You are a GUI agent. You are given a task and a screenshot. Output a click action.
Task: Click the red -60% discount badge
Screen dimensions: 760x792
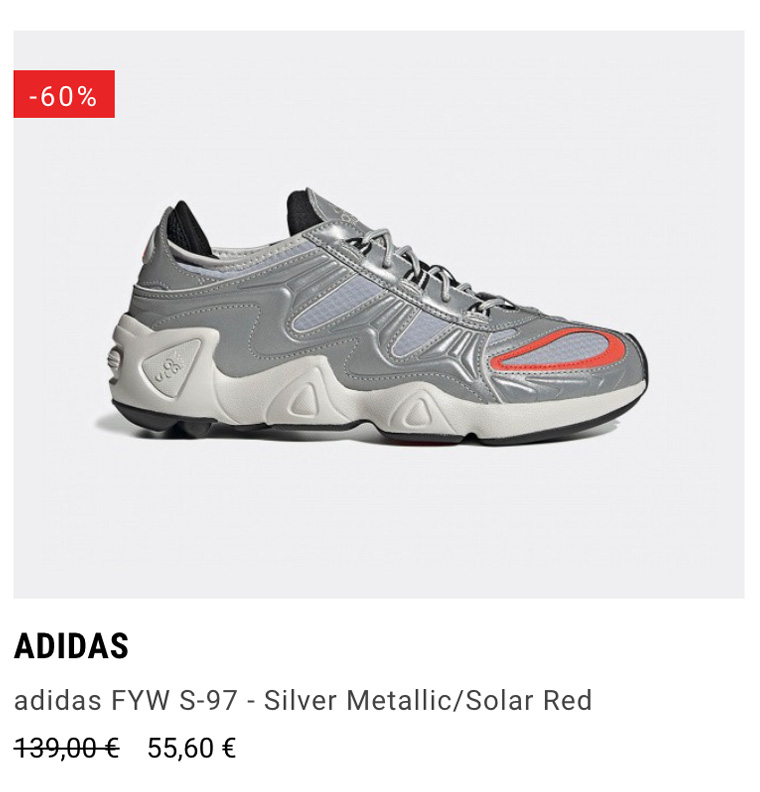64,94
